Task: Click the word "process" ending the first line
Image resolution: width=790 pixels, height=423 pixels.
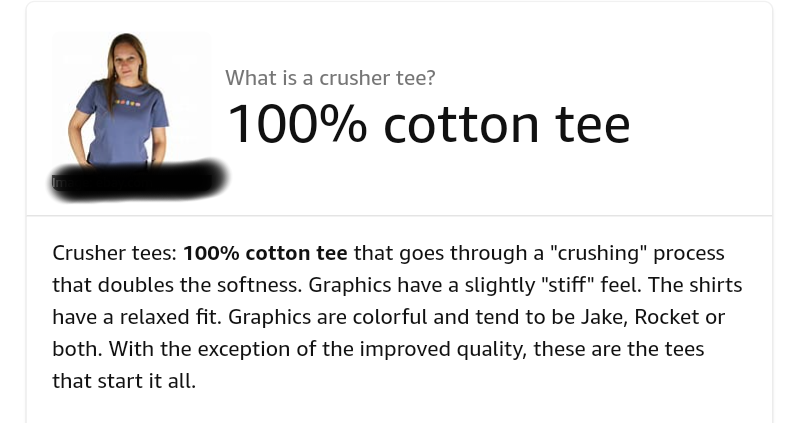Action: click(689, 253)
